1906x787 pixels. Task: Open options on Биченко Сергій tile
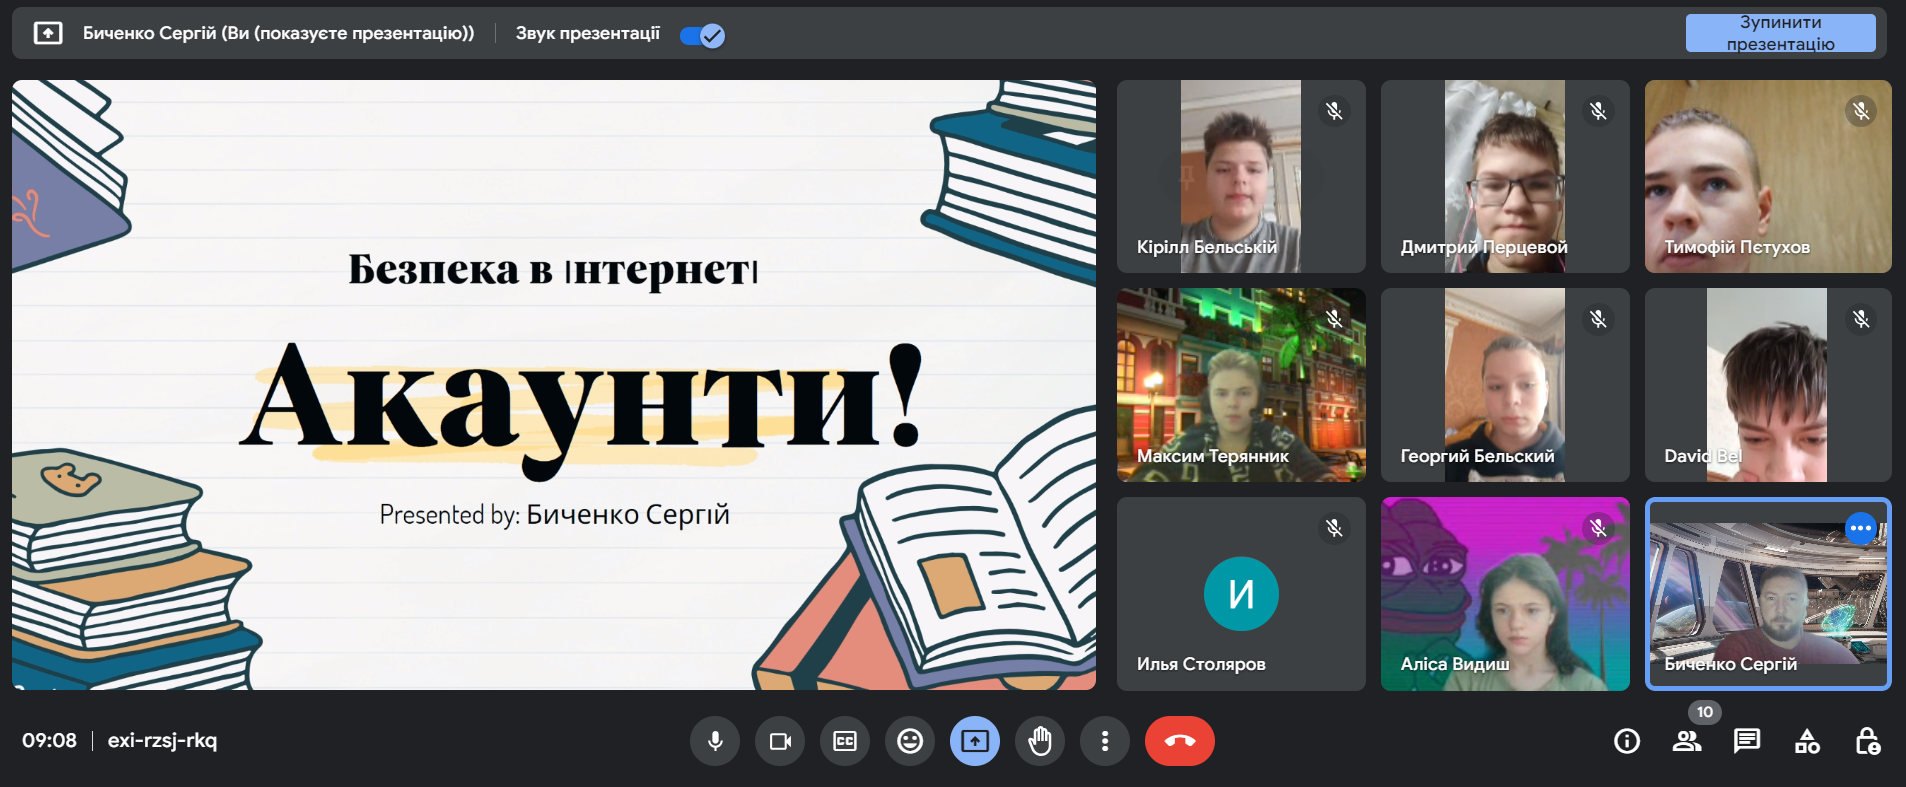tap(1860, 528)
